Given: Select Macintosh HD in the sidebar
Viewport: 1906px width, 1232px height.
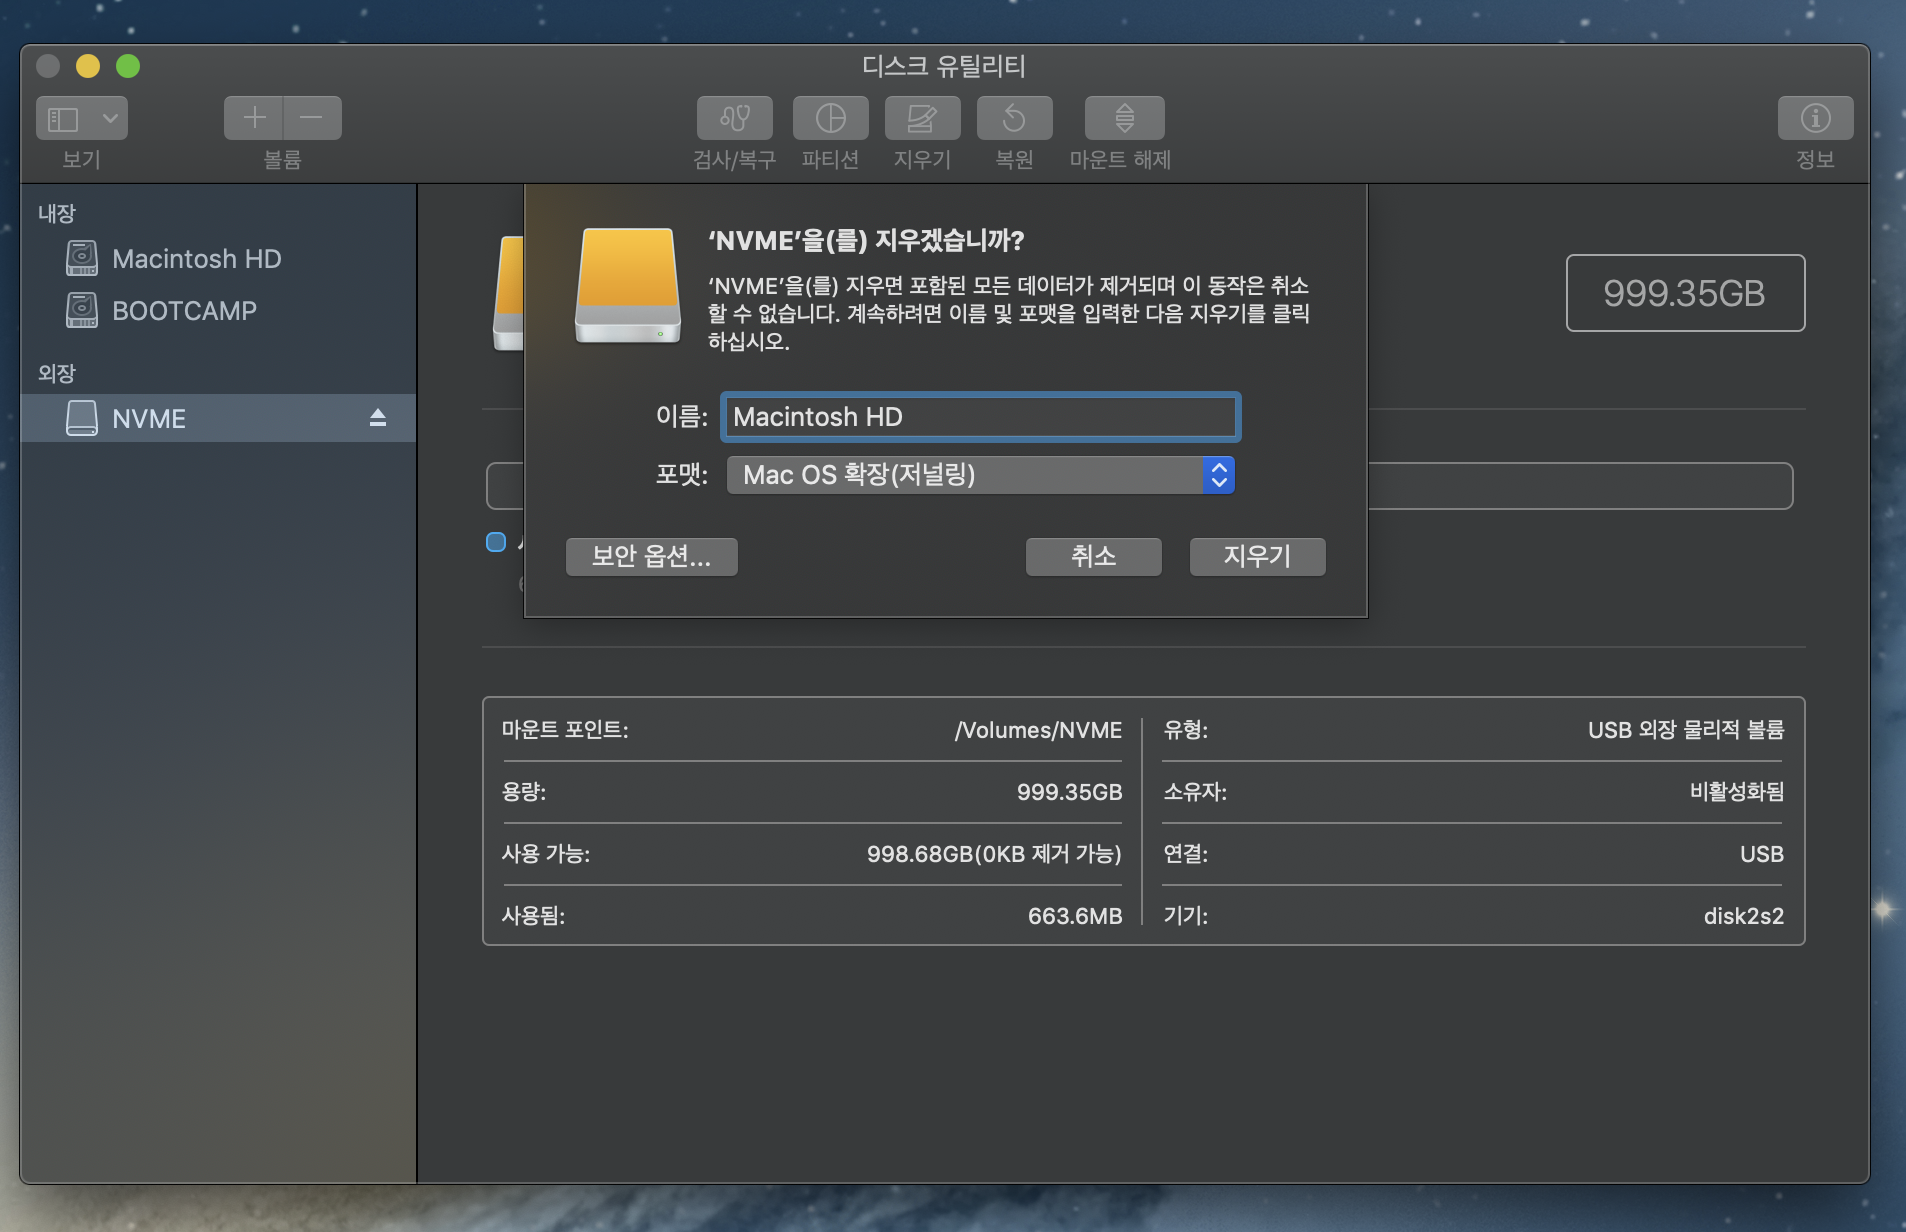Looking at the screenshot, I should coord(218,259).
